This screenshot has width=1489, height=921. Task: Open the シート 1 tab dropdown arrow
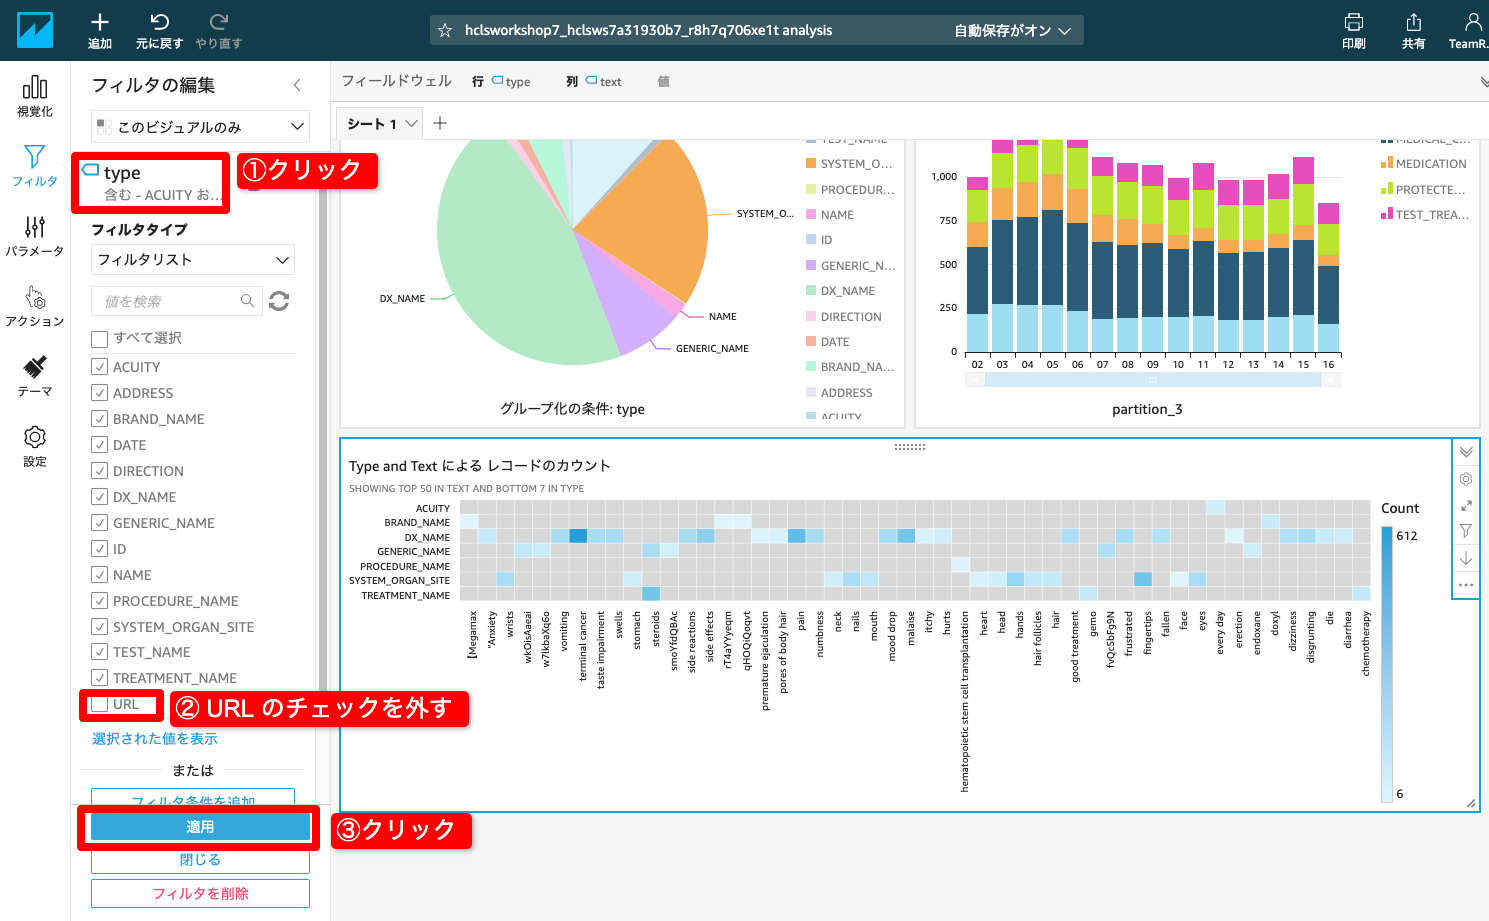[x=411, y=124]
